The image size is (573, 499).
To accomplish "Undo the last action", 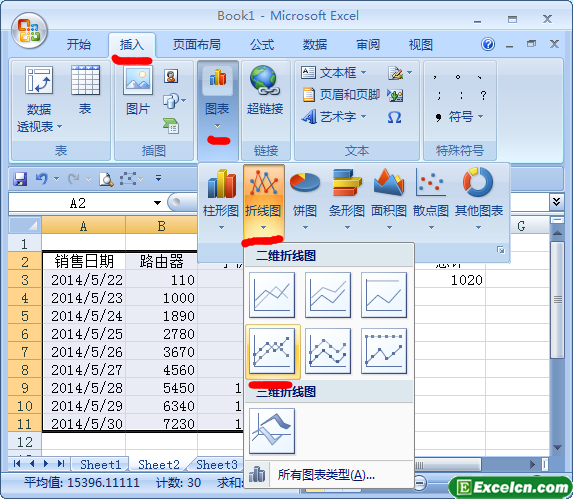I will point(42,179).
